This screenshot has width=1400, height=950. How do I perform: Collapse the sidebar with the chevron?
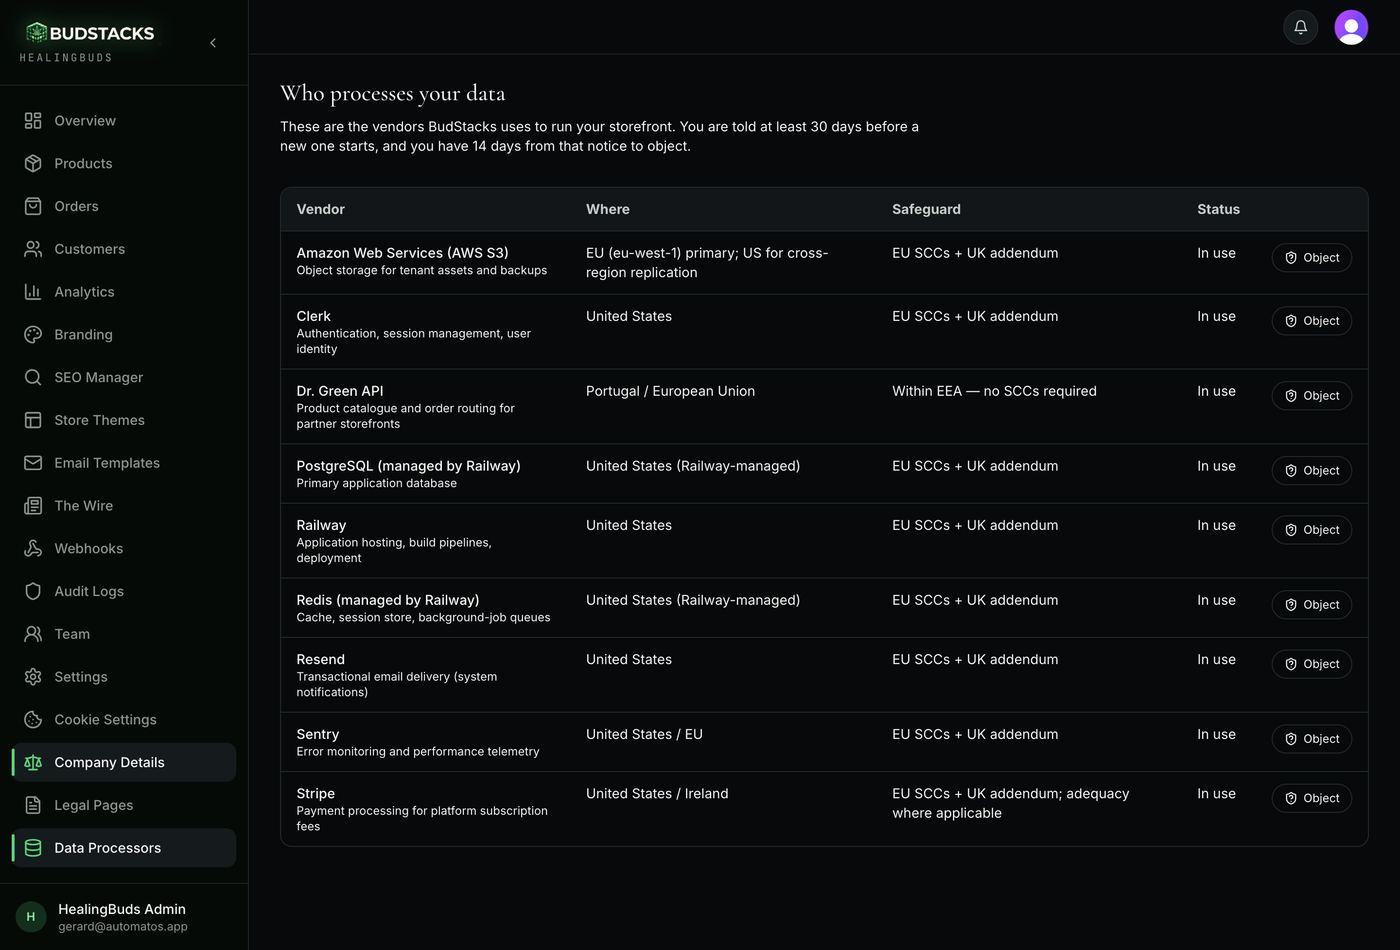213,43
